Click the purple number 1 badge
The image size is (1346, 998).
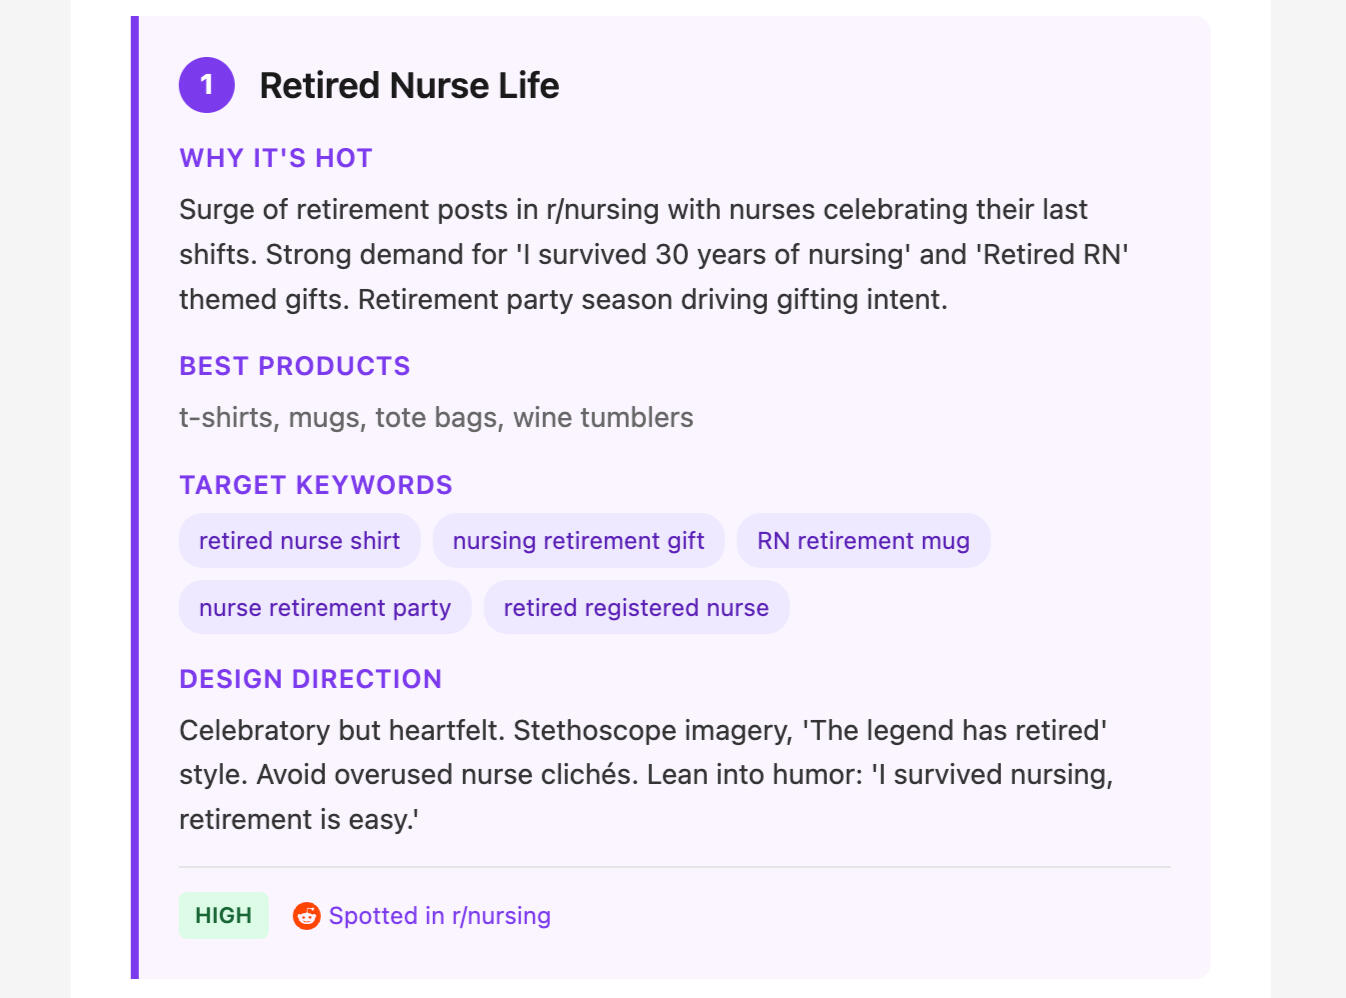pyautogui.click(x=207, y=85)
